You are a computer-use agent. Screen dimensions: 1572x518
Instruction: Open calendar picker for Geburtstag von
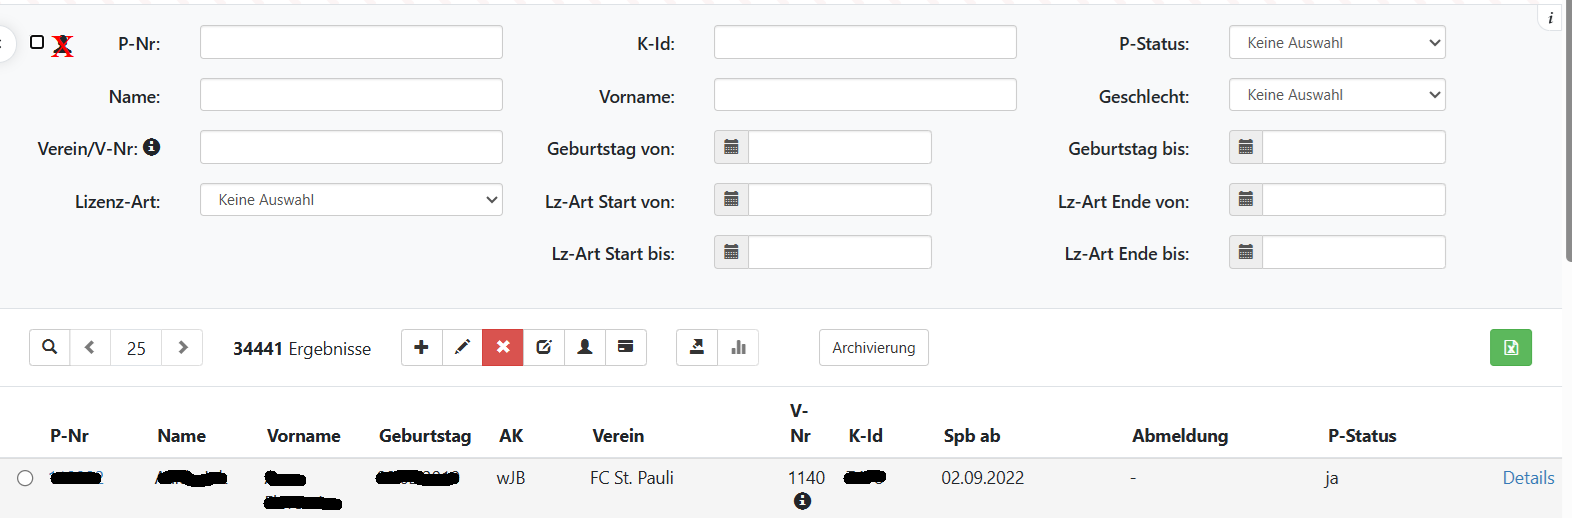pos(731,147)
